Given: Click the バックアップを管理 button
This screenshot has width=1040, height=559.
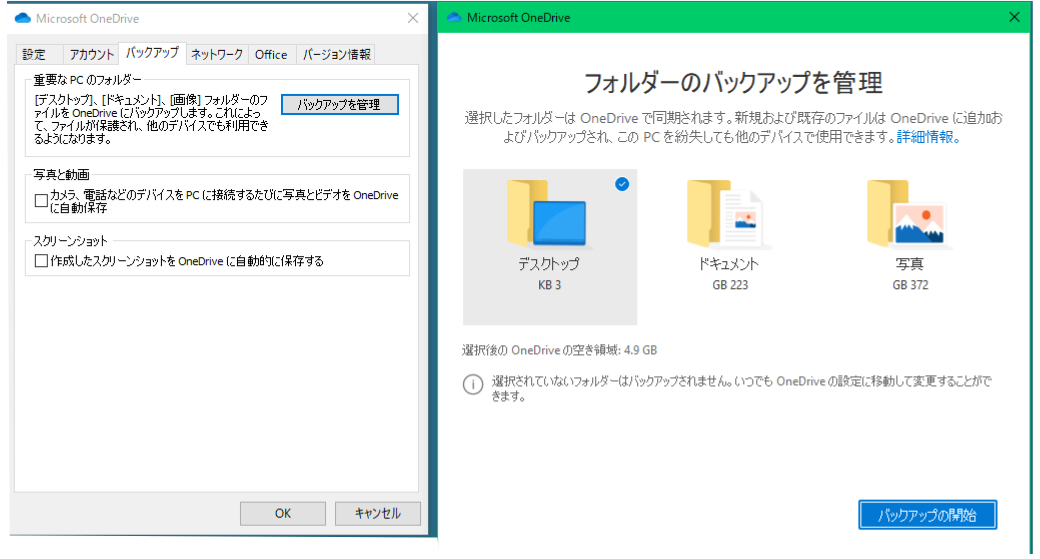Looking at the screenshot, I should point(340,105).
